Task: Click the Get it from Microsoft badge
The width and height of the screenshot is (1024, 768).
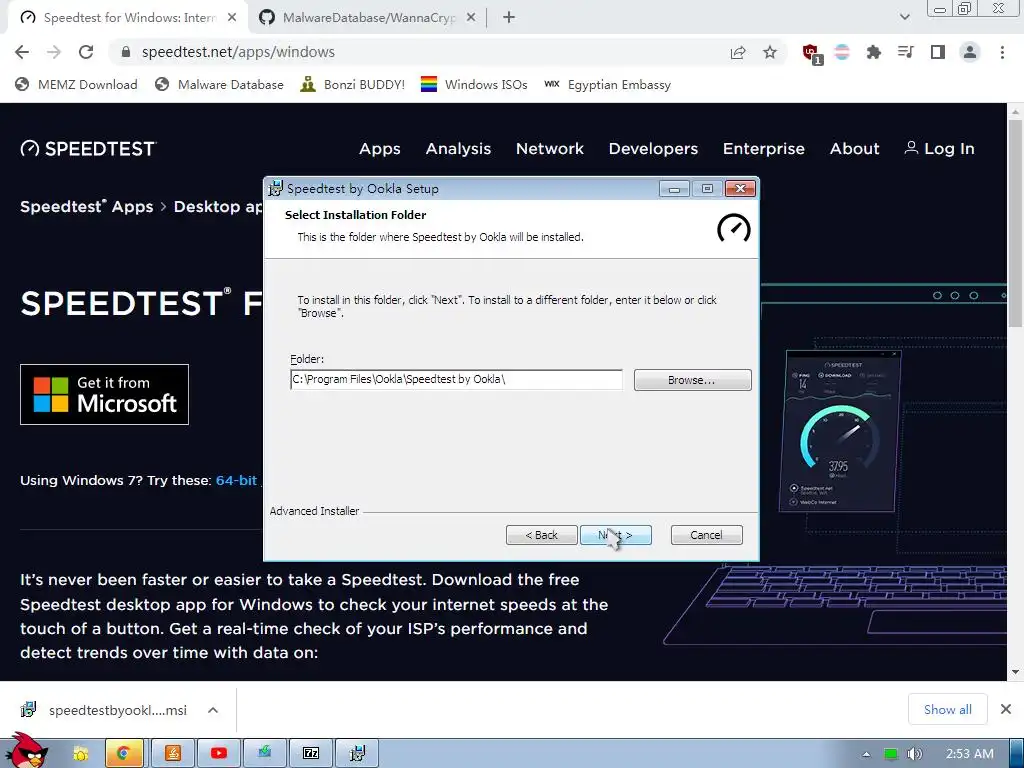Action: [x=104, y=394]
